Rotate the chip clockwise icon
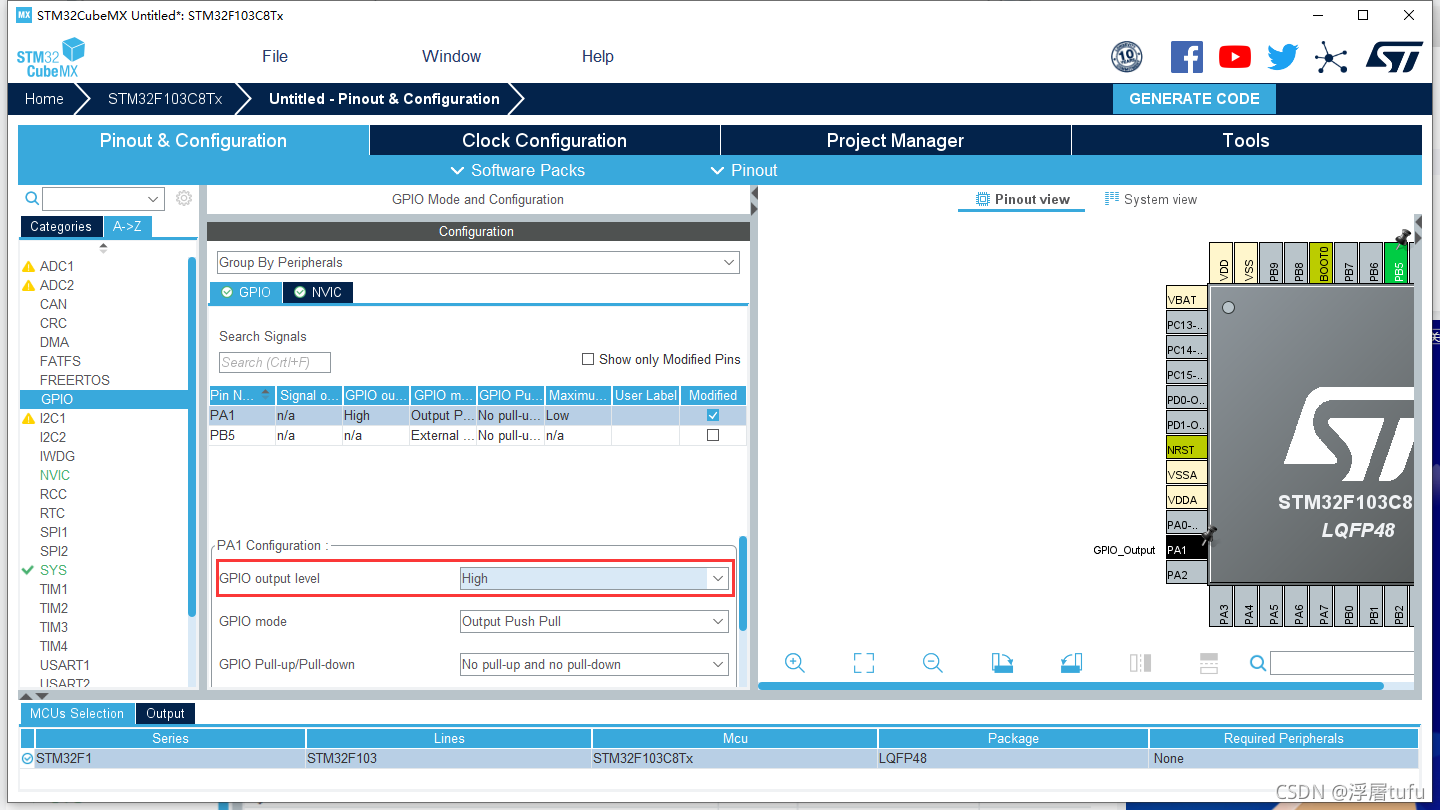This screenshot has width=1440, height=810. [1002, 662]
